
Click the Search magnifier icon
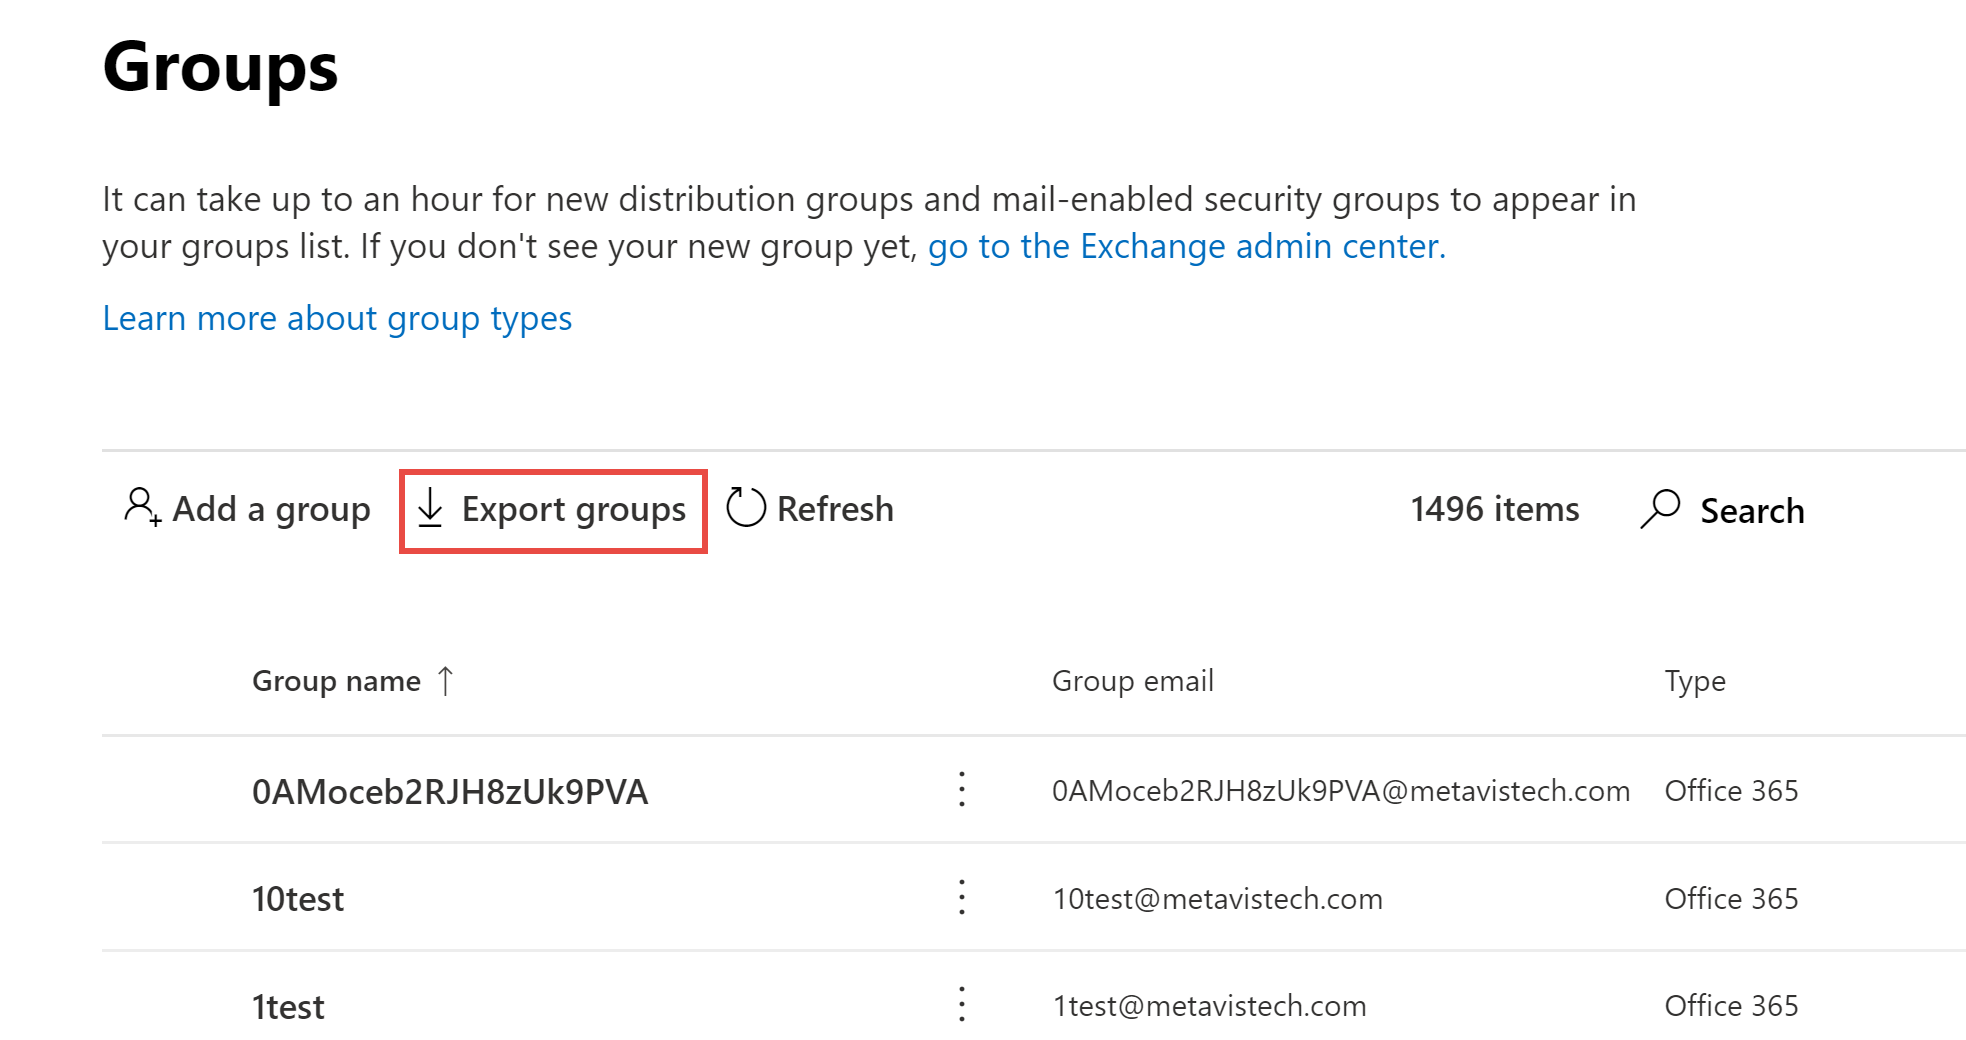point(1660,509)
